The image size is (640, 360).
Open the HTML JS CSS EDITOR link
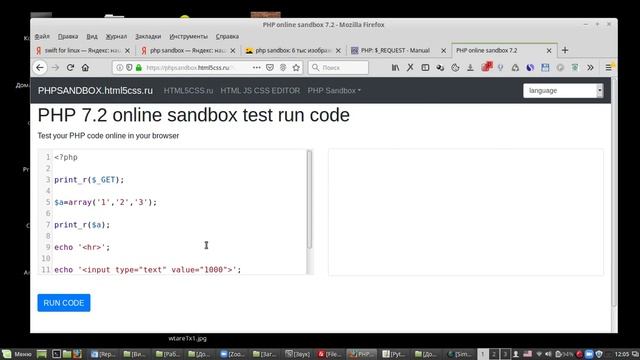click(x=260, y=91)
